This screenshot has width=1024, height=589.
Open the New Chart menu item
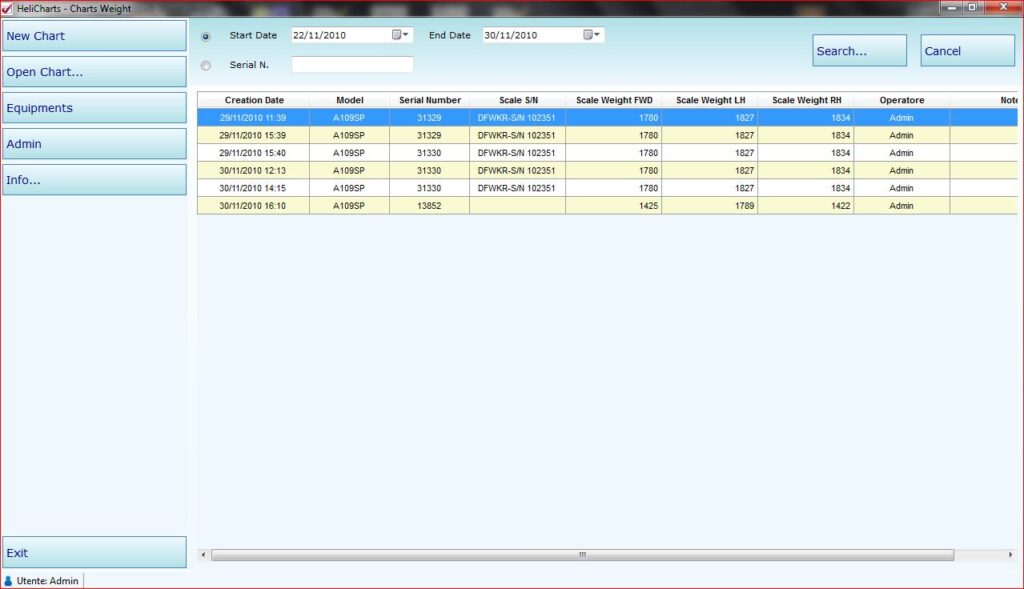94,36
